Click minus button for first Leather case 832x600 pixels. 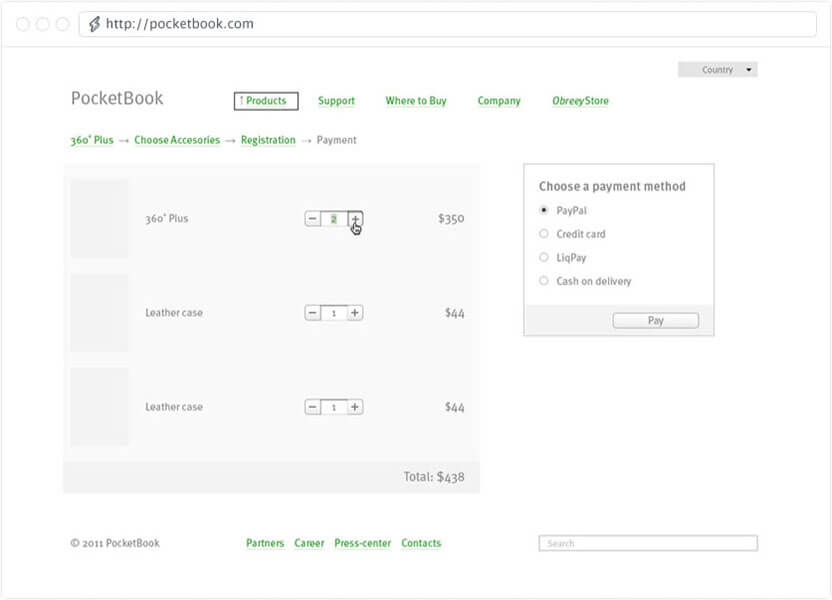pos(313,313)
